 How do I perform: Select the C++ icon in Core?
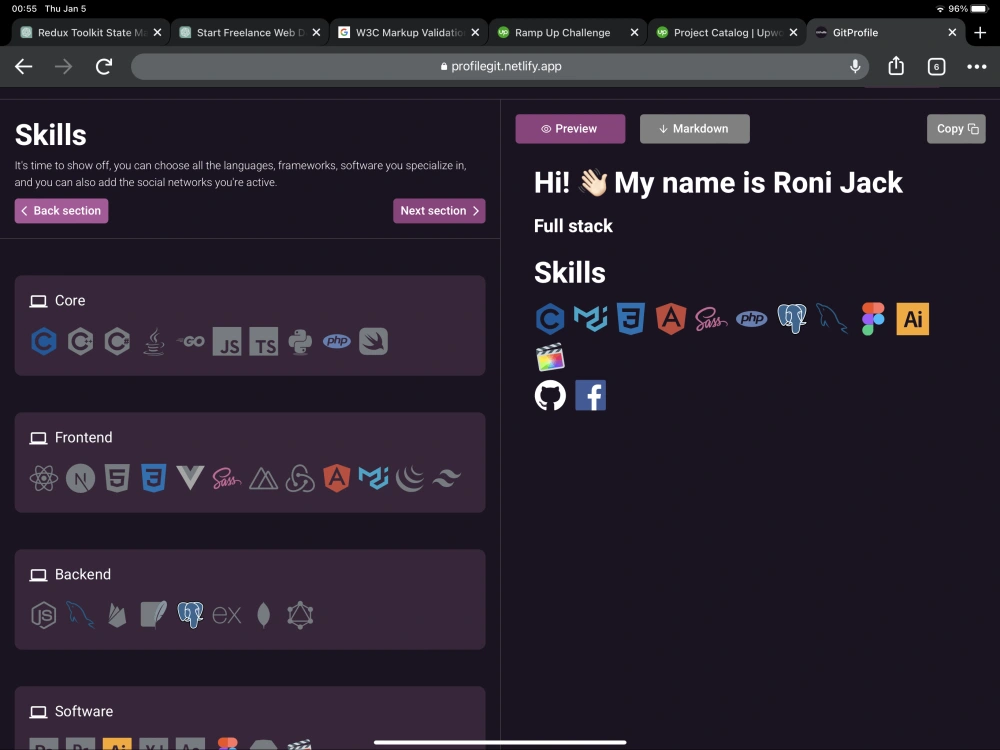click(80, 342)
